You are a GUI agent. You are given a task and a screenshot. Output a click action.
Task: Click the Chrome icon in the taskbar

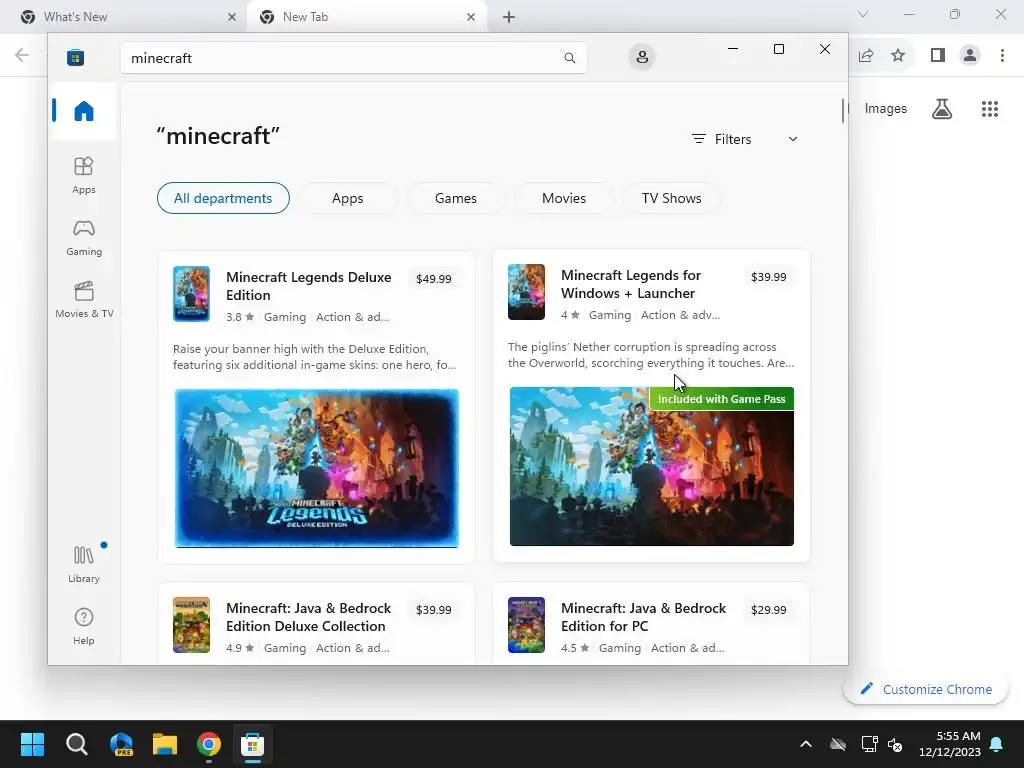click(x=209, y=744)
